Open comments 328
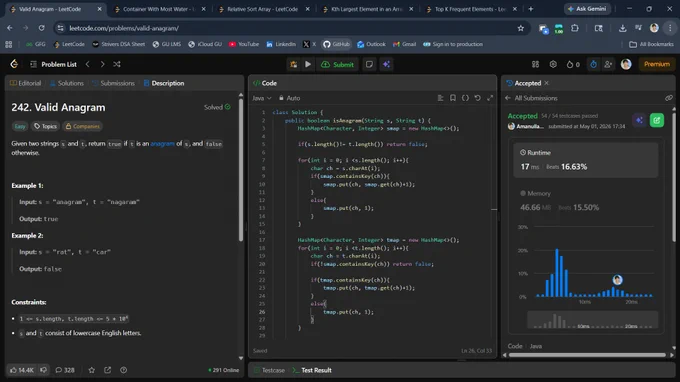 pos(65,370)
